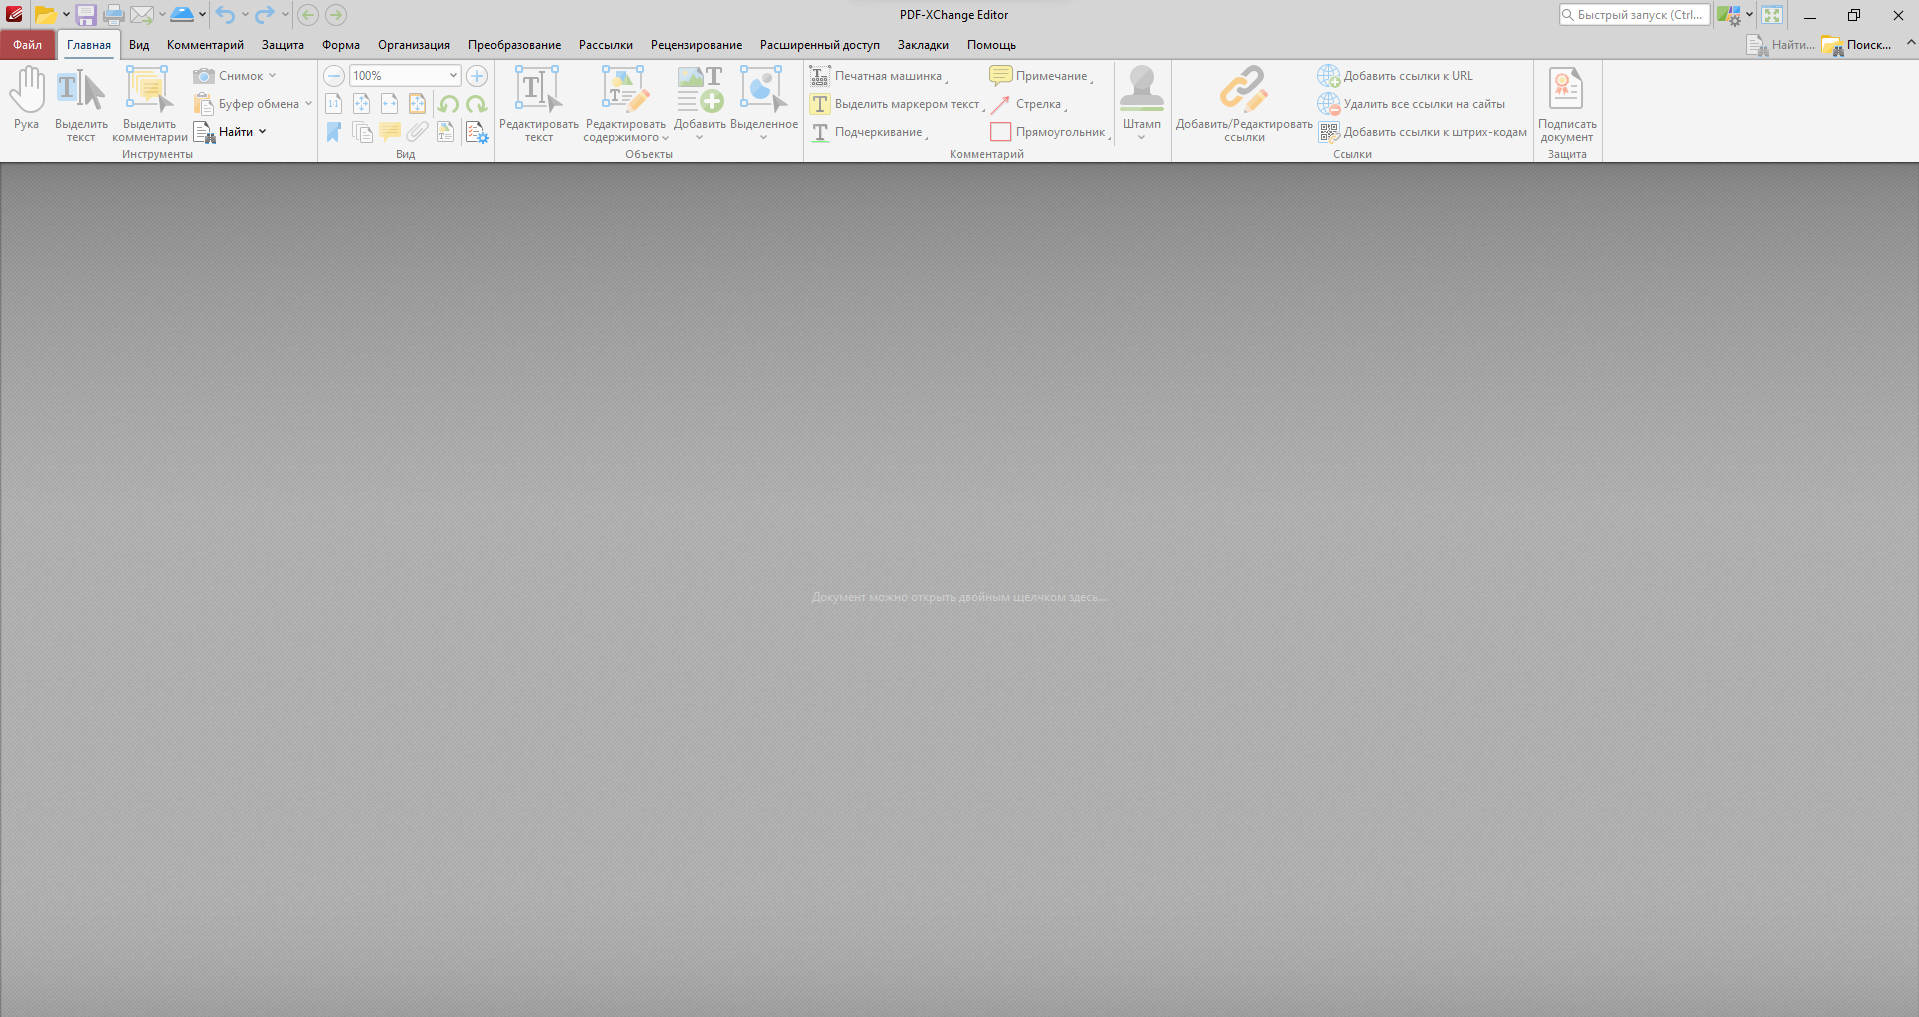This screenshot has width=1919, height=1017.
Task: Click the Fit Page icon
Action: pos(362,104)
